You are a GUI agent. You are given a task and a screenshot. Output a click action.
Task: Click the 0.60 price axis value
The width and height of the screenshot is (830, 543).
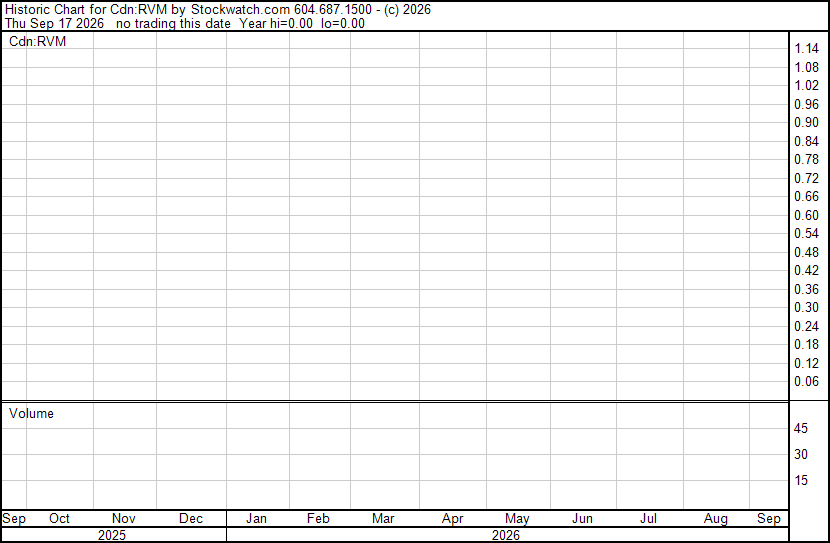tap(807, 215)
